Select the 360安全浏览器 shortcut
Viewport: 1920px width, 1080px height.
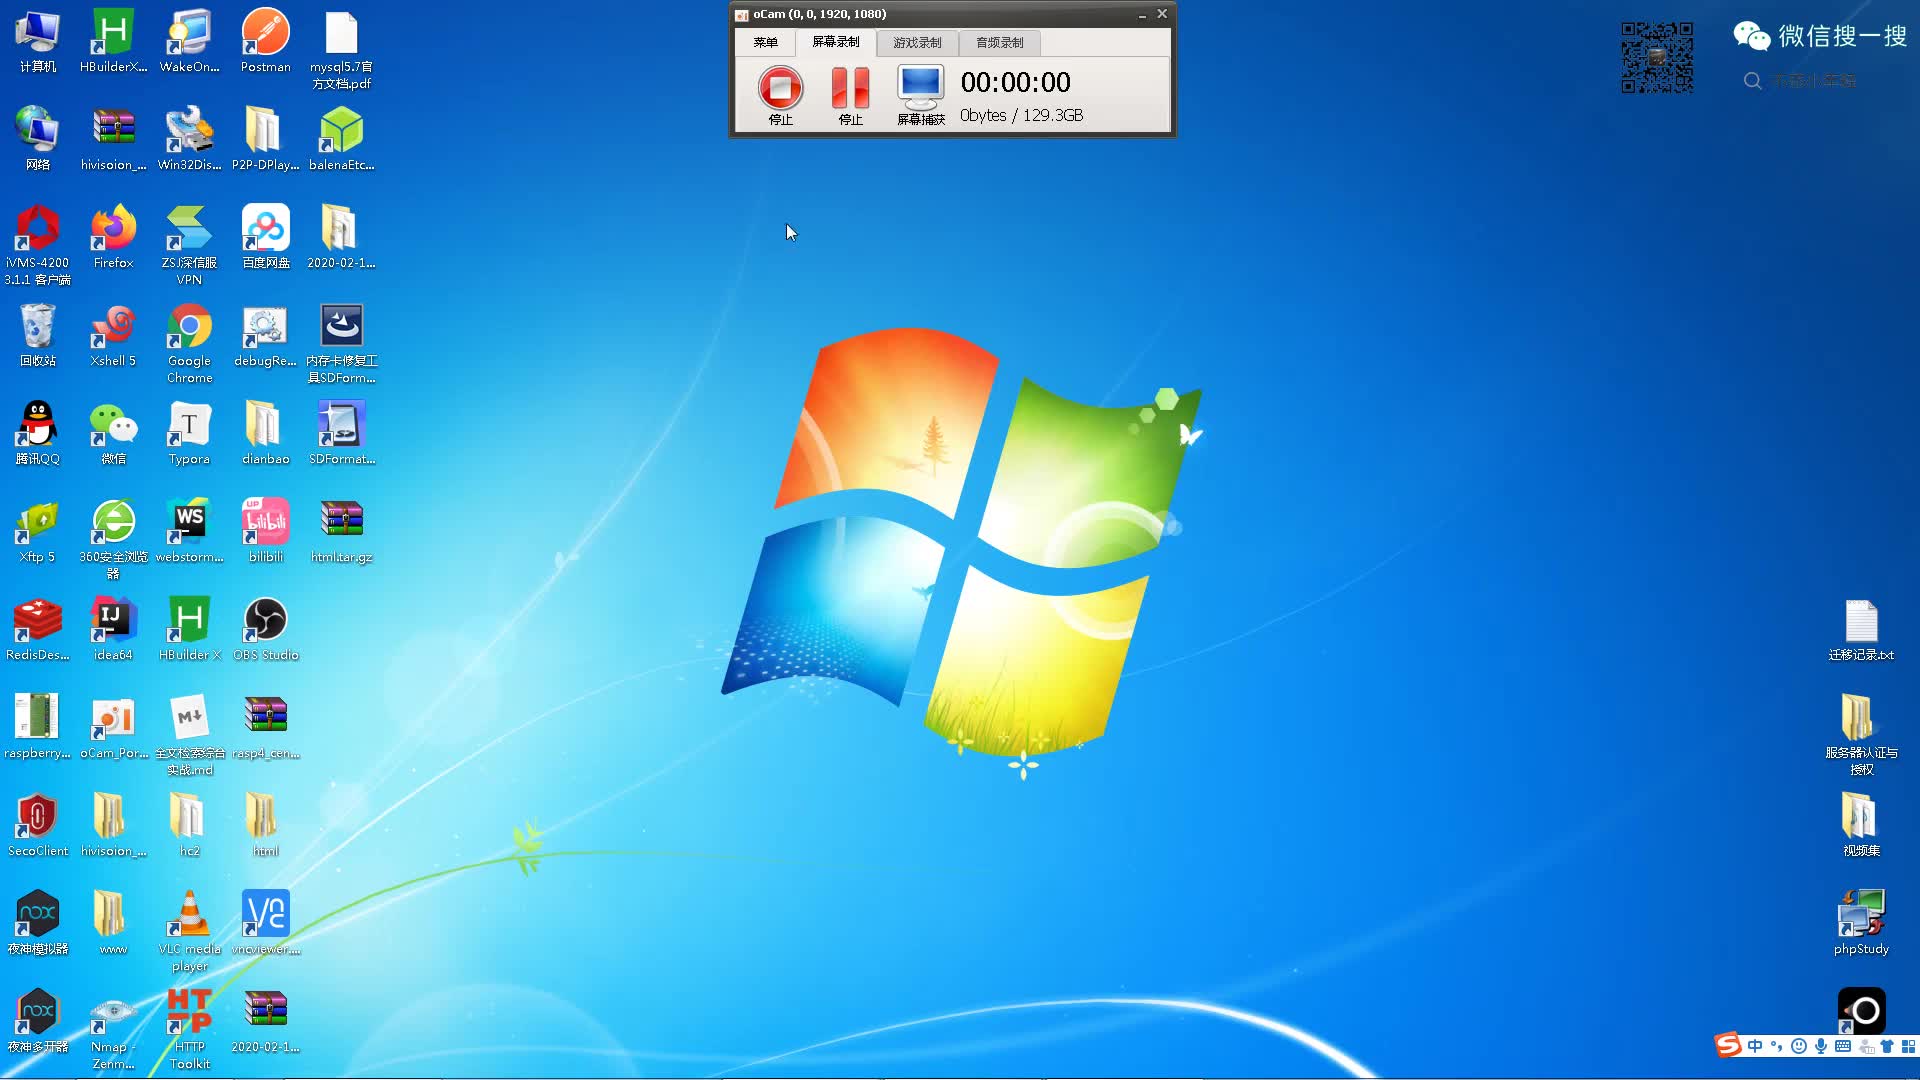point(113,540)
